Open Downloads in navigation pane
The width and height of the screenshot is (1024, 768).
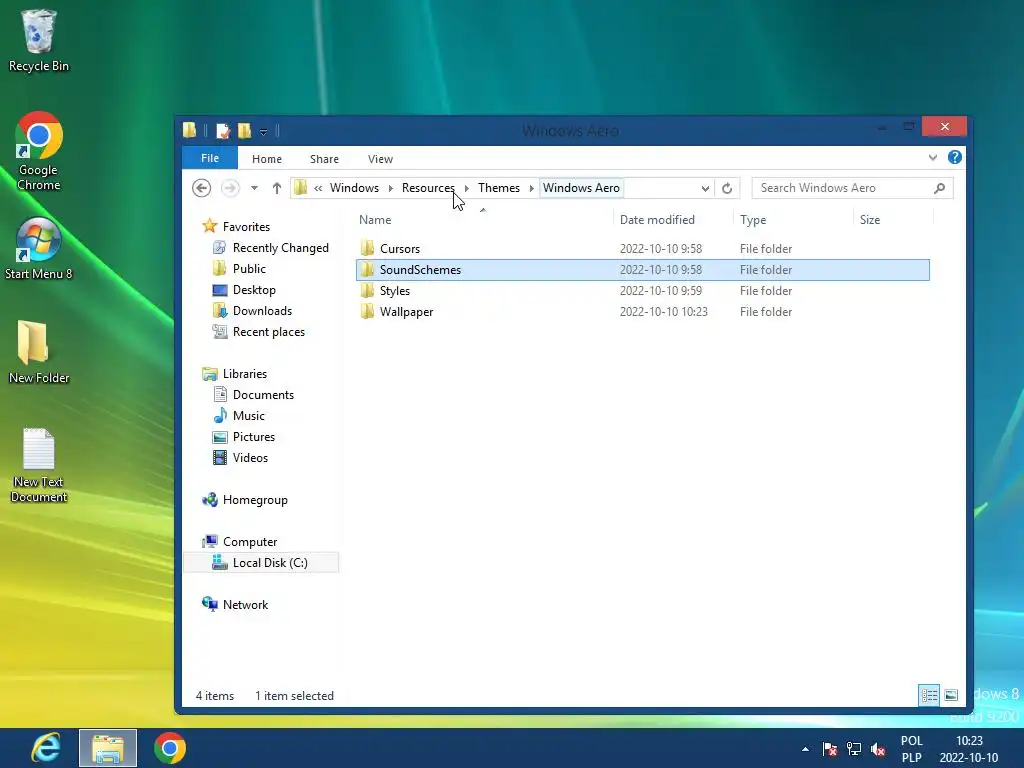pos(262,311)
